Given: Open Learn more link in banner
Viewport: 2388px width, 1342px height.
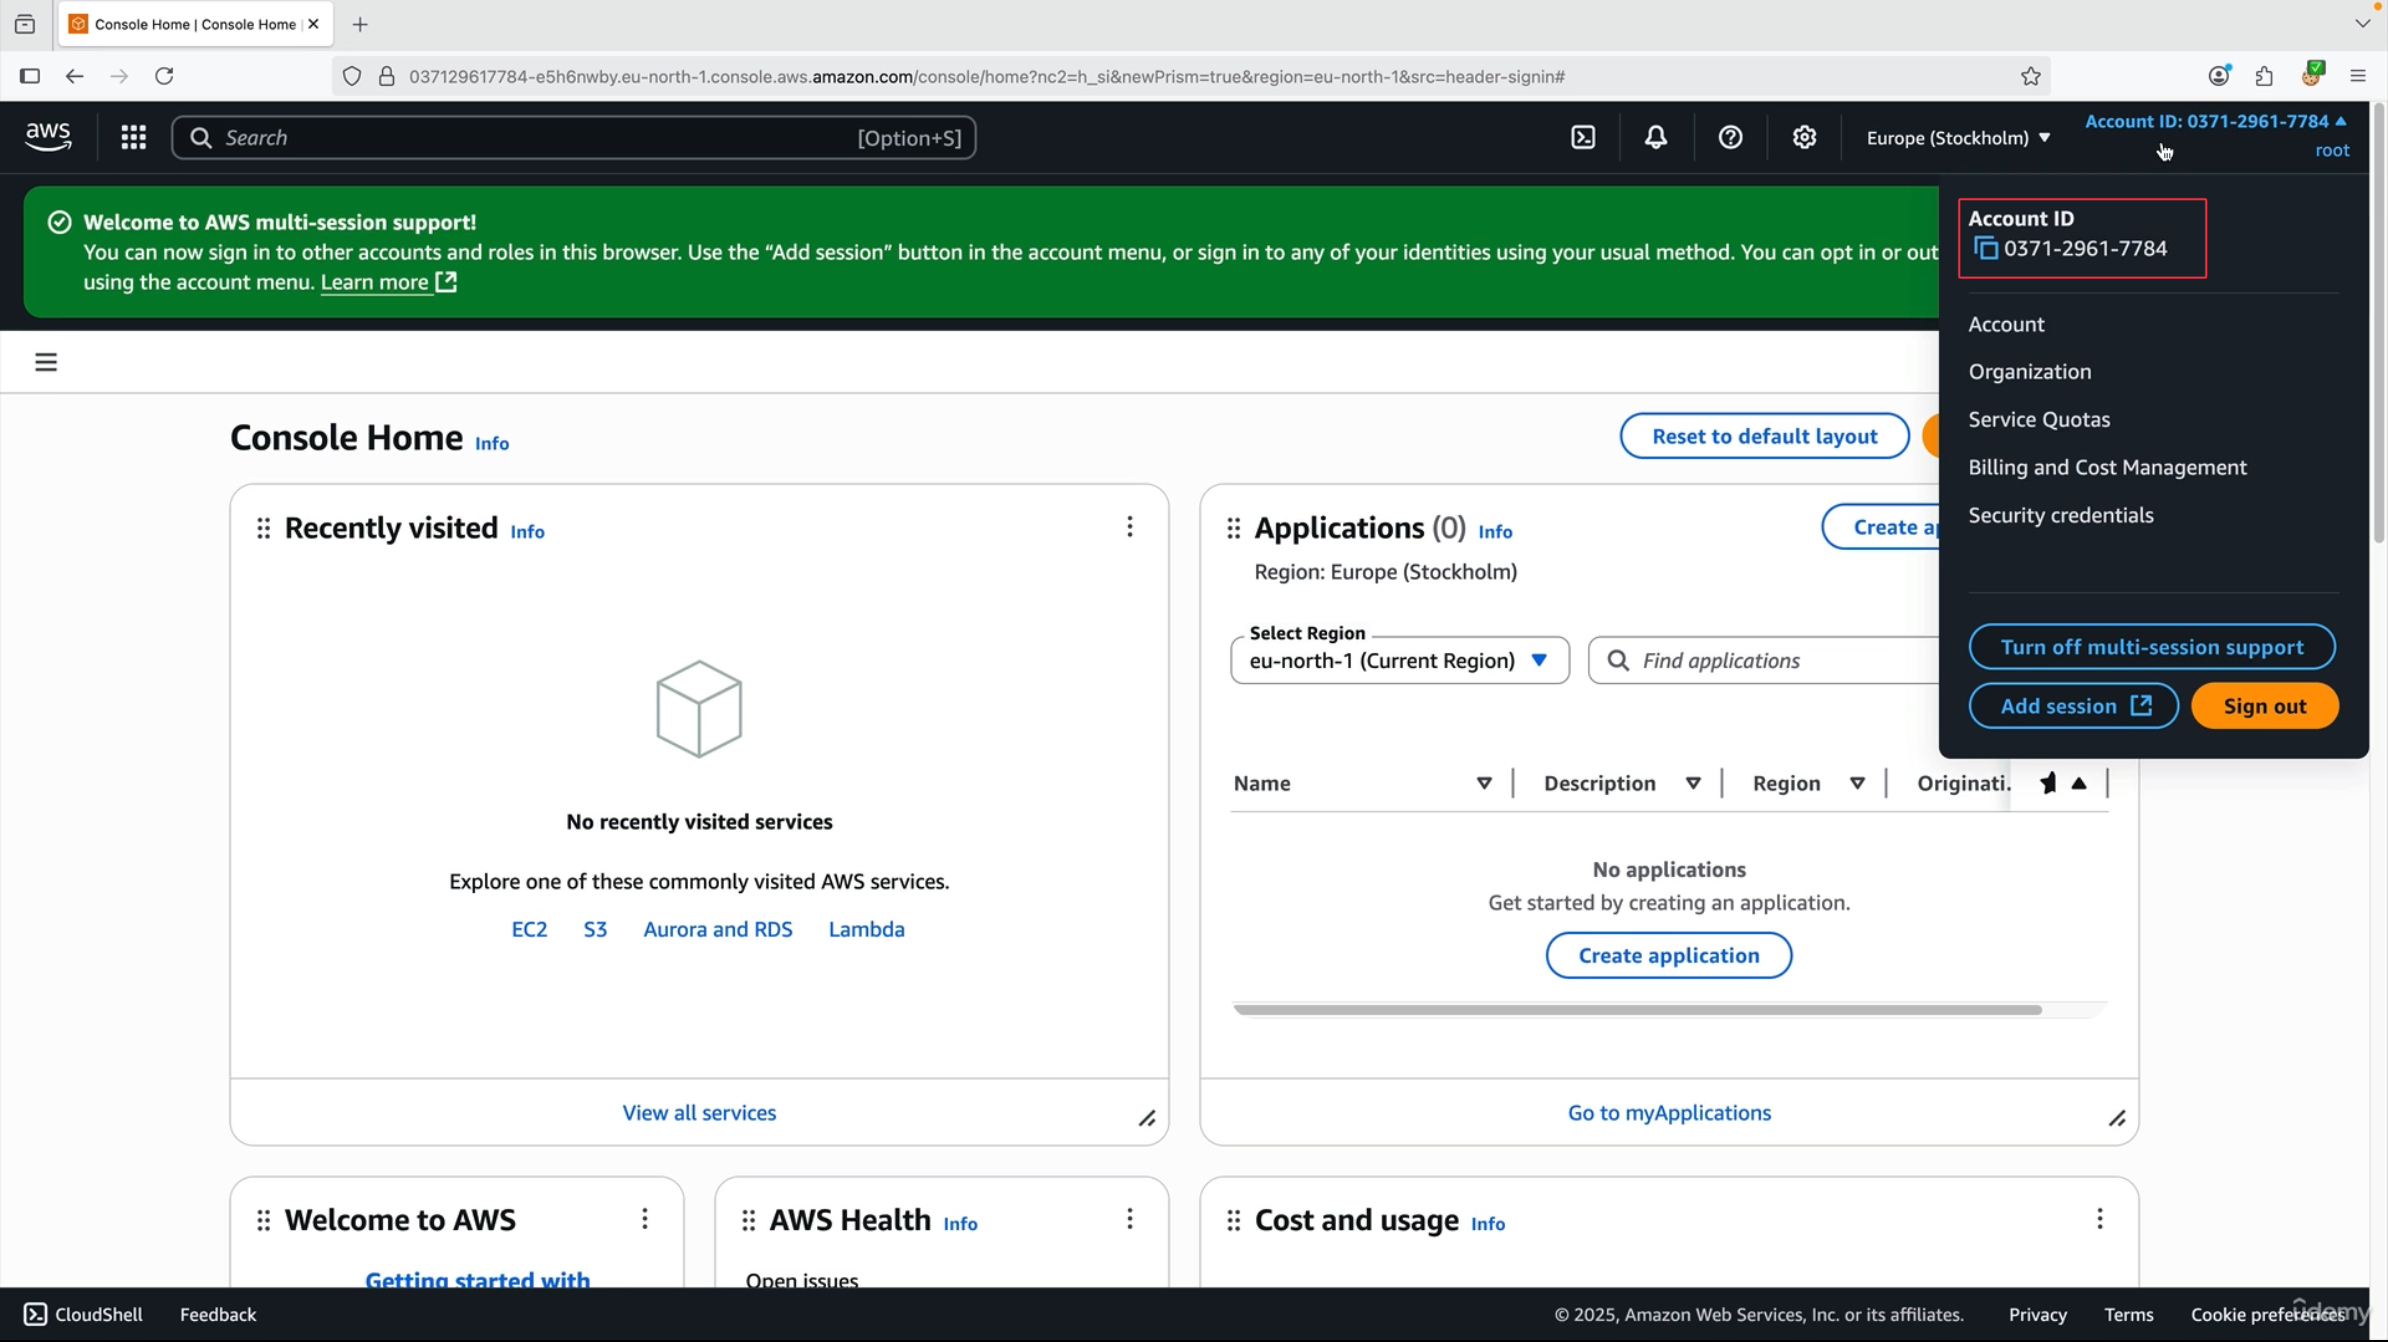Looking at the screenshot, I should (x=388, y=282).
